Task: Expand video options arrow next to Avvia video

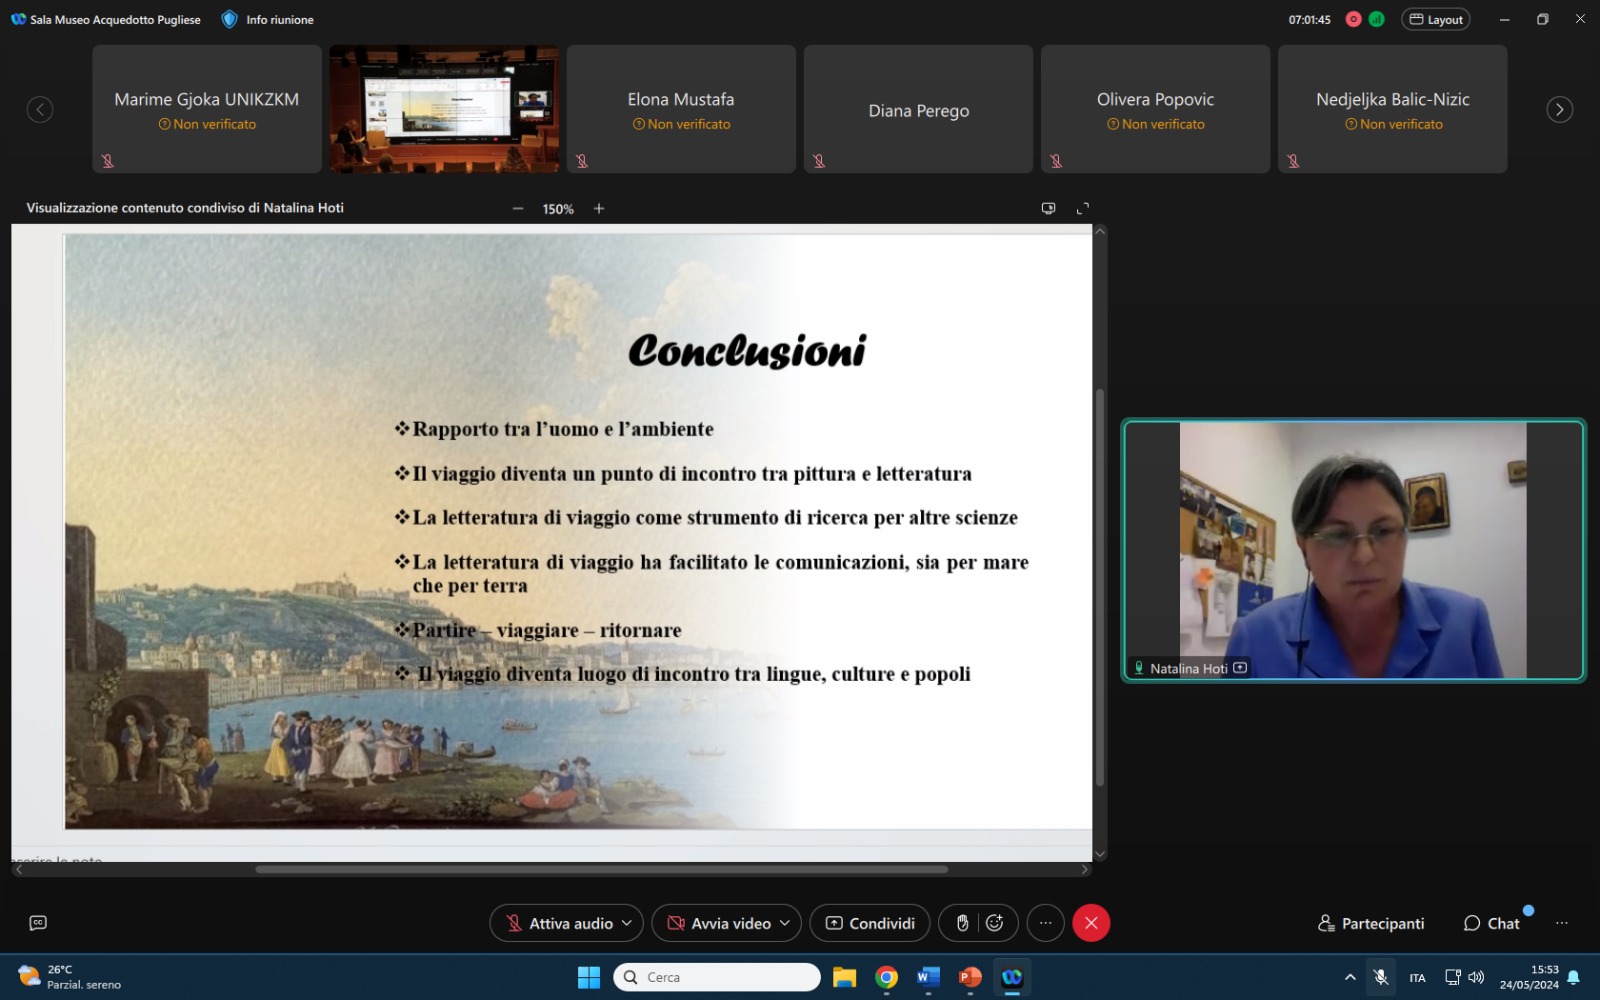Action: (x=785, y=923)
